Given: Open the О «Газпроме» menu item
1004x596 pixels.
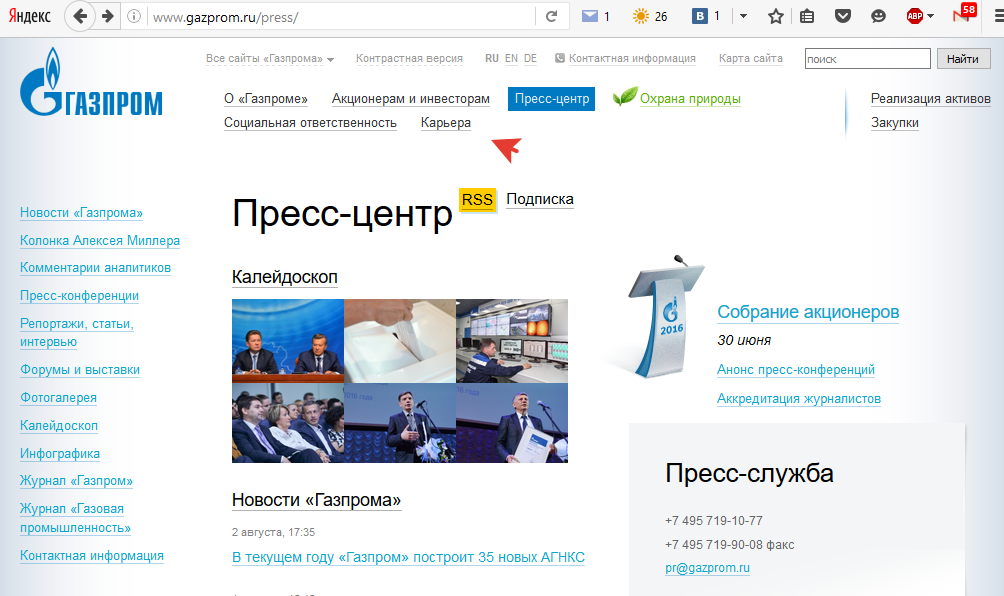Looking at the screenshot, I should pyautogui.click(x=266, y=99).
